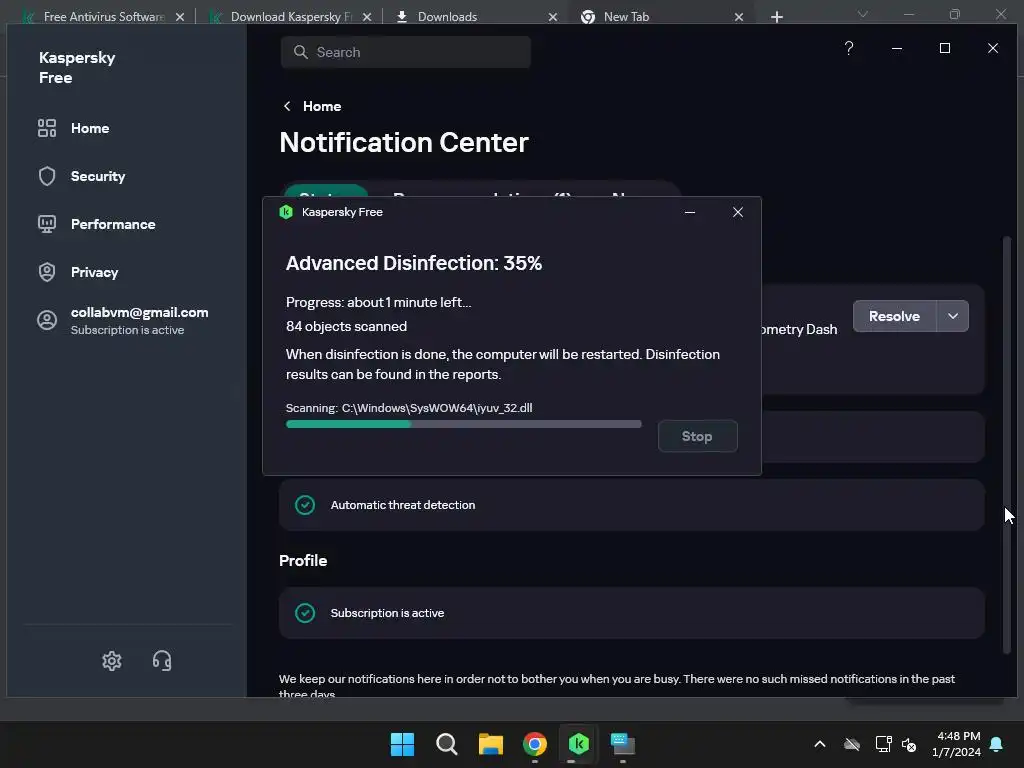The height and width of the screenshot is (768, 1024).
Task: Open the Performance monitor icon
Action: pyautogui.click(x=47, y=224)
